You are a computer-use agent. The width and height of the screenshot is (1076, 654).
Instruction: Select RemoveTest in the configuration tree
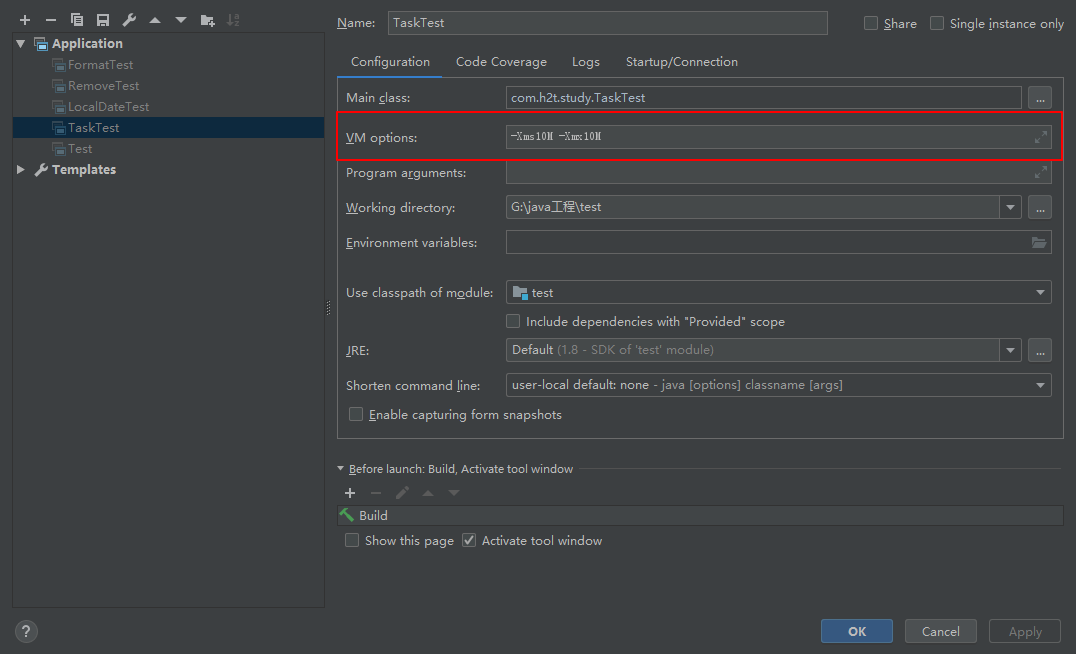click(x=103, y=86)
